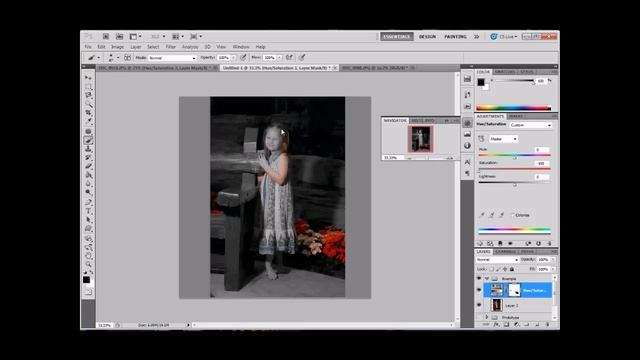Image resolution: width=640 pixels, height=360 pixels.
Task: Enable airbrush mode in options bar
Action: point(289,58)
